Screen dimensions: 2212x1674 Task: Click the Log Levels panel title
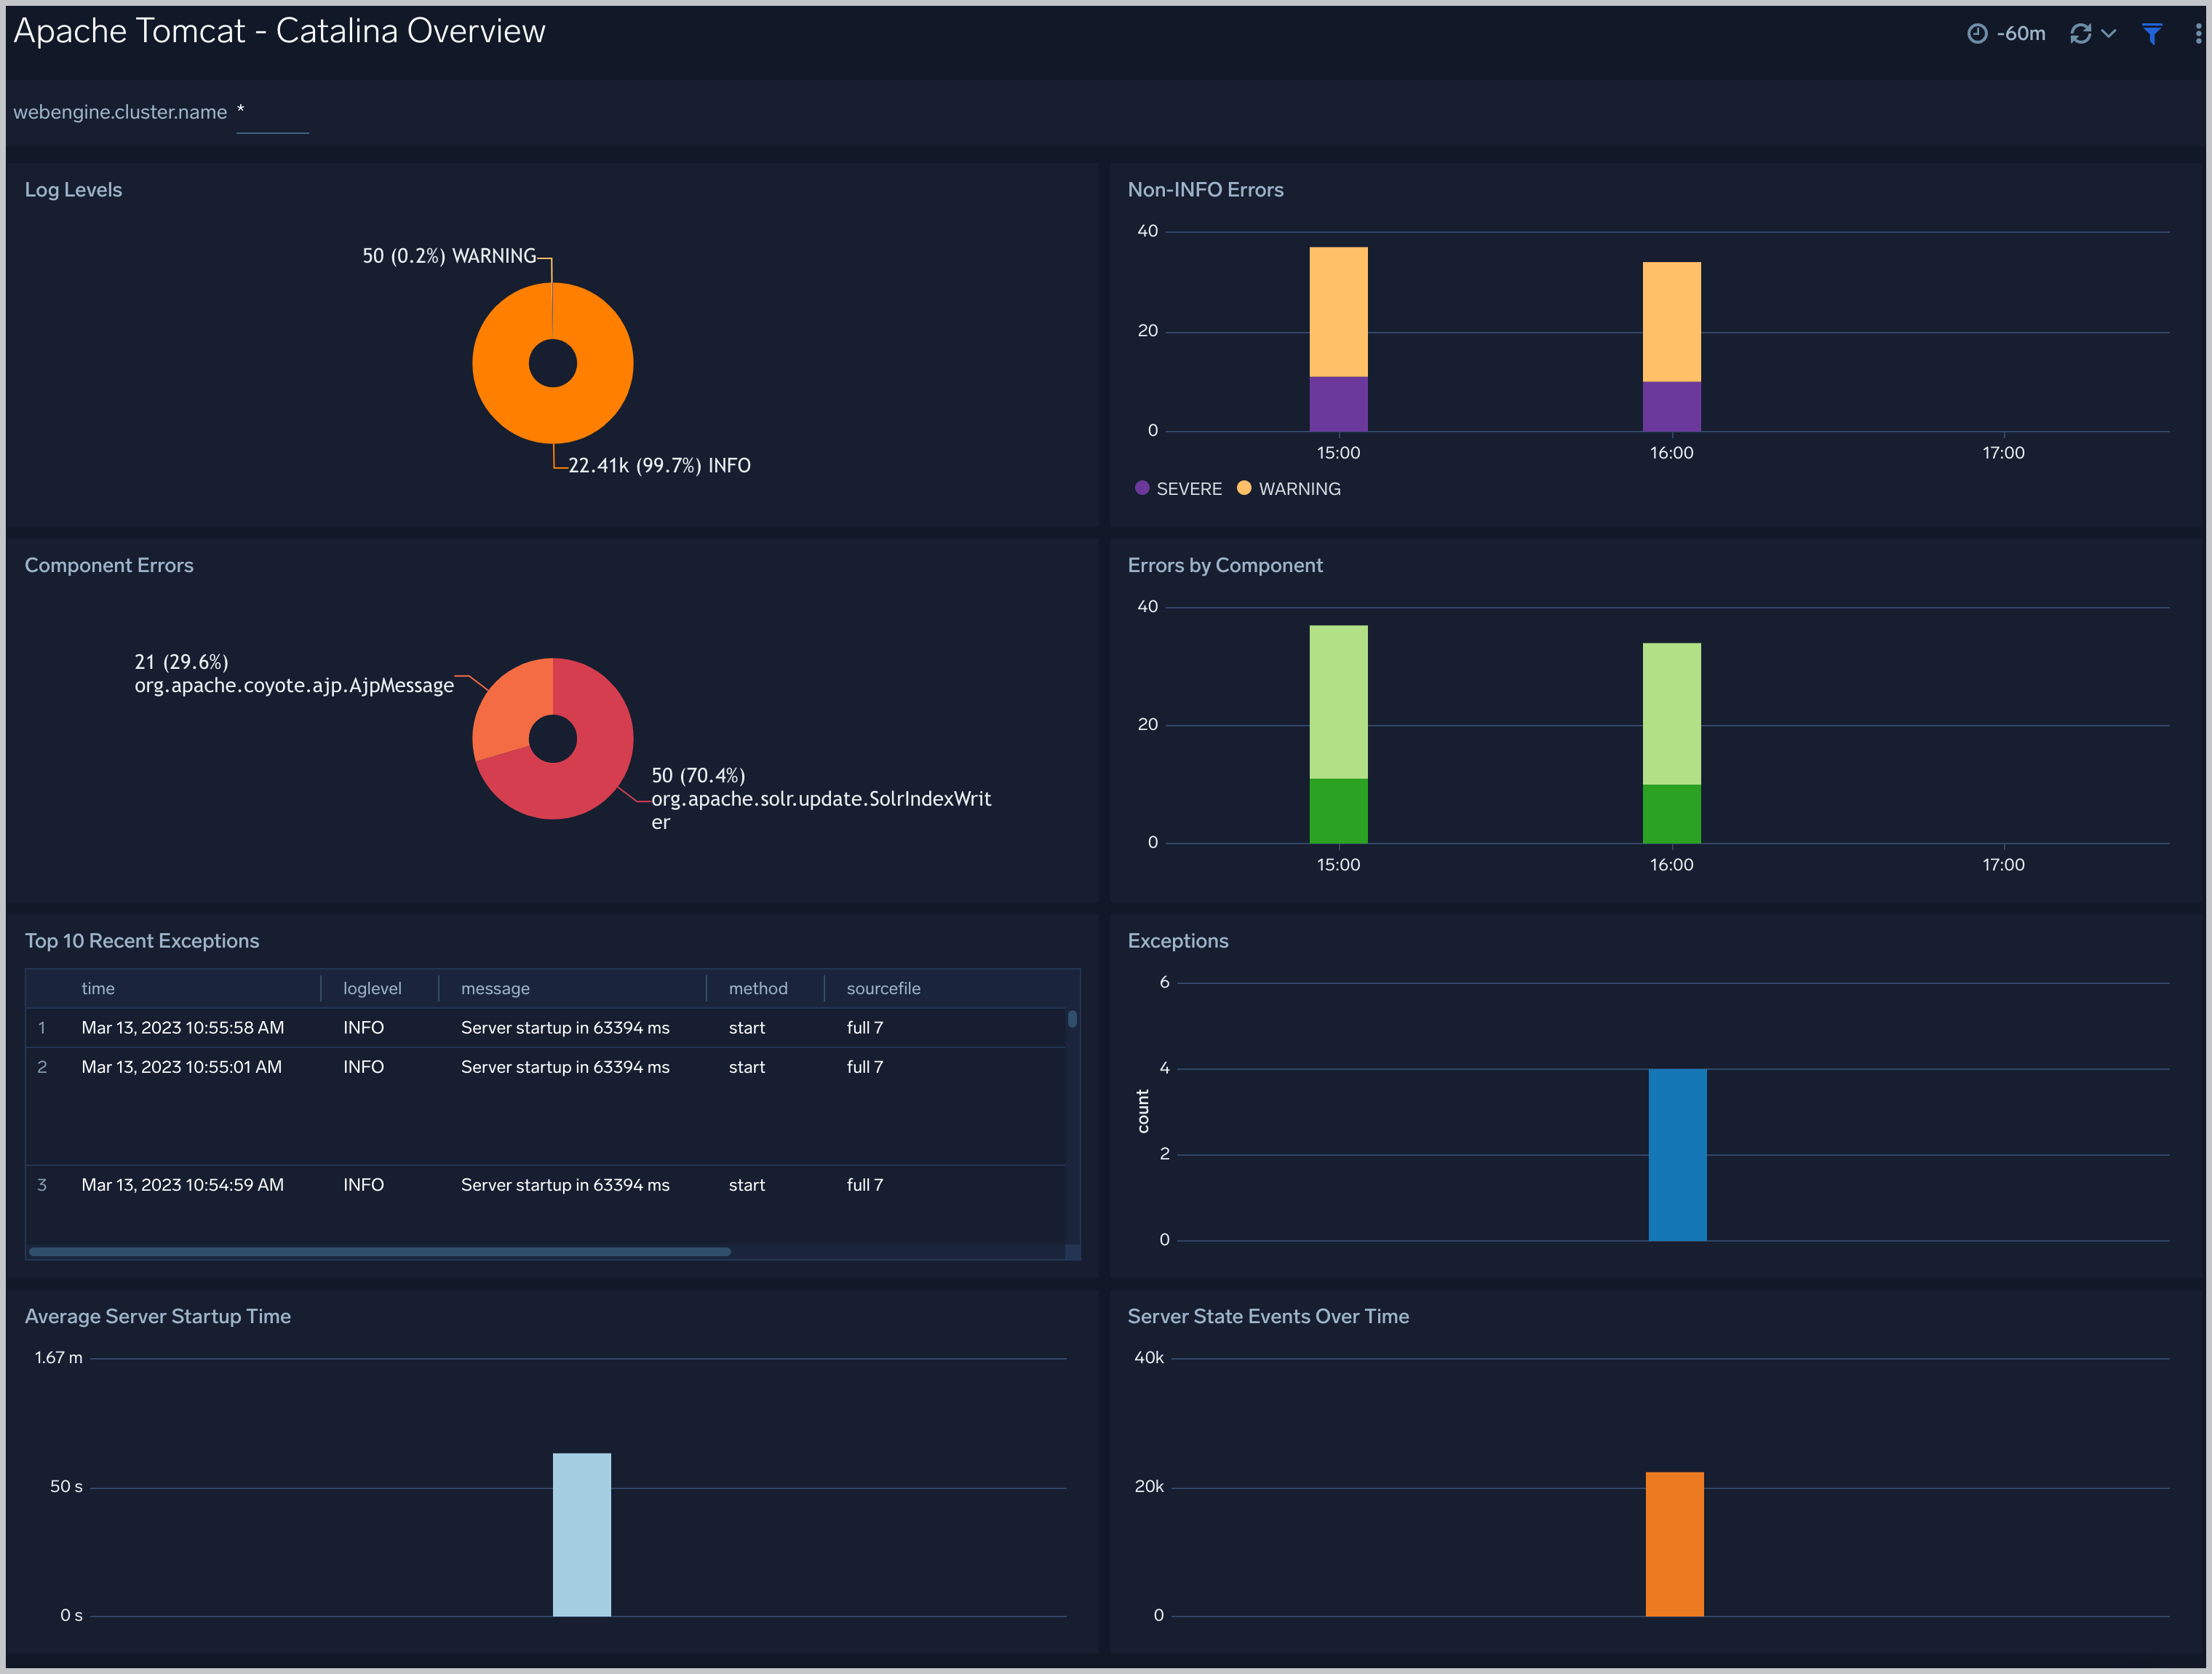pyautogui.click(x=73, y=190)
